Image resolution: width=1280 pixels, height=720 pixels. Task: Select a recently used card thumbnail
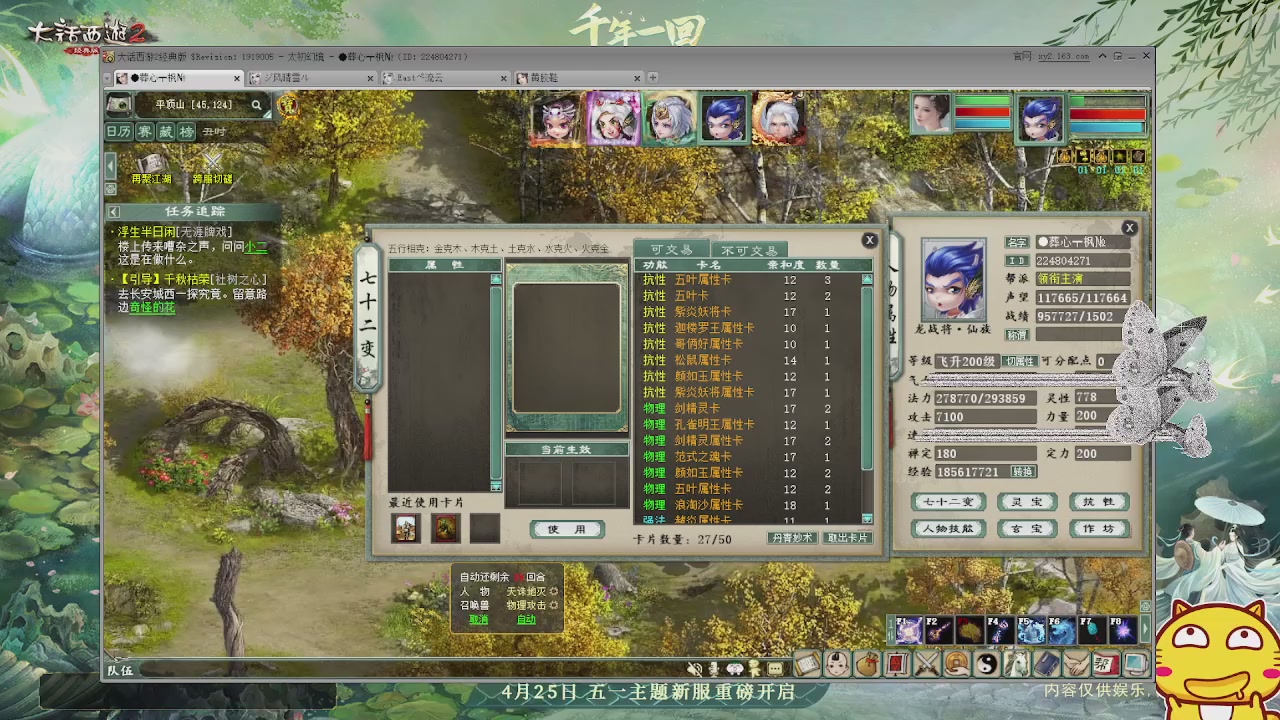click(405, 528)
